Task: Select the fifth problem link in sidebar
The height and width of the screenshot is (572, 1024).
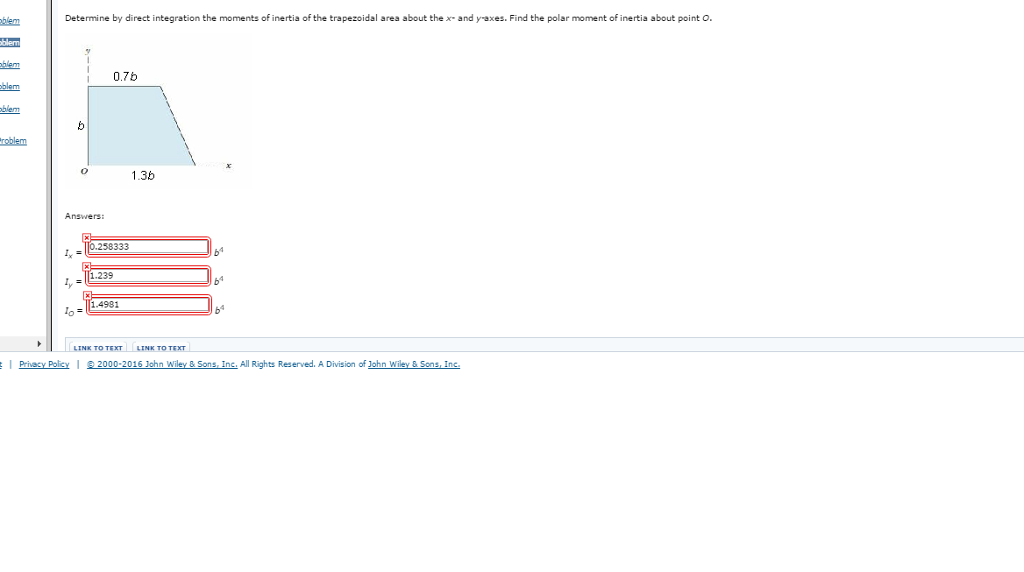Action: click(10, 109)
